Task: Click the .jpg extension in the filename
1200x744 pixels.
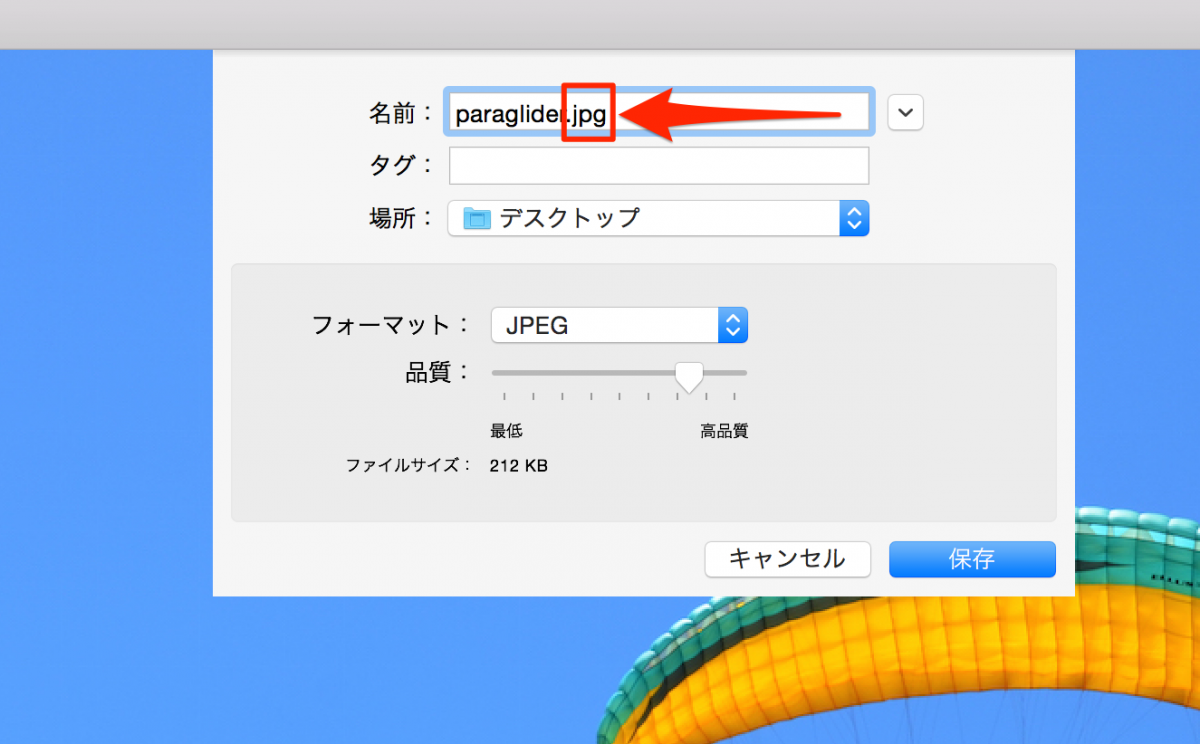Action: (588, 114)
